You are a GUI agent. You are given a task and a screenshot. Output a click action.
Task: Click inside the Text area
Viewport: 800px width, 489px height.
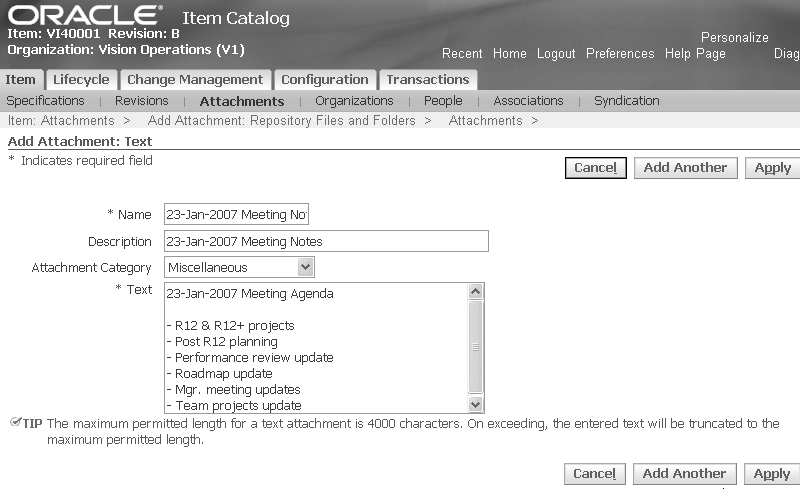[x=316, y=348]
